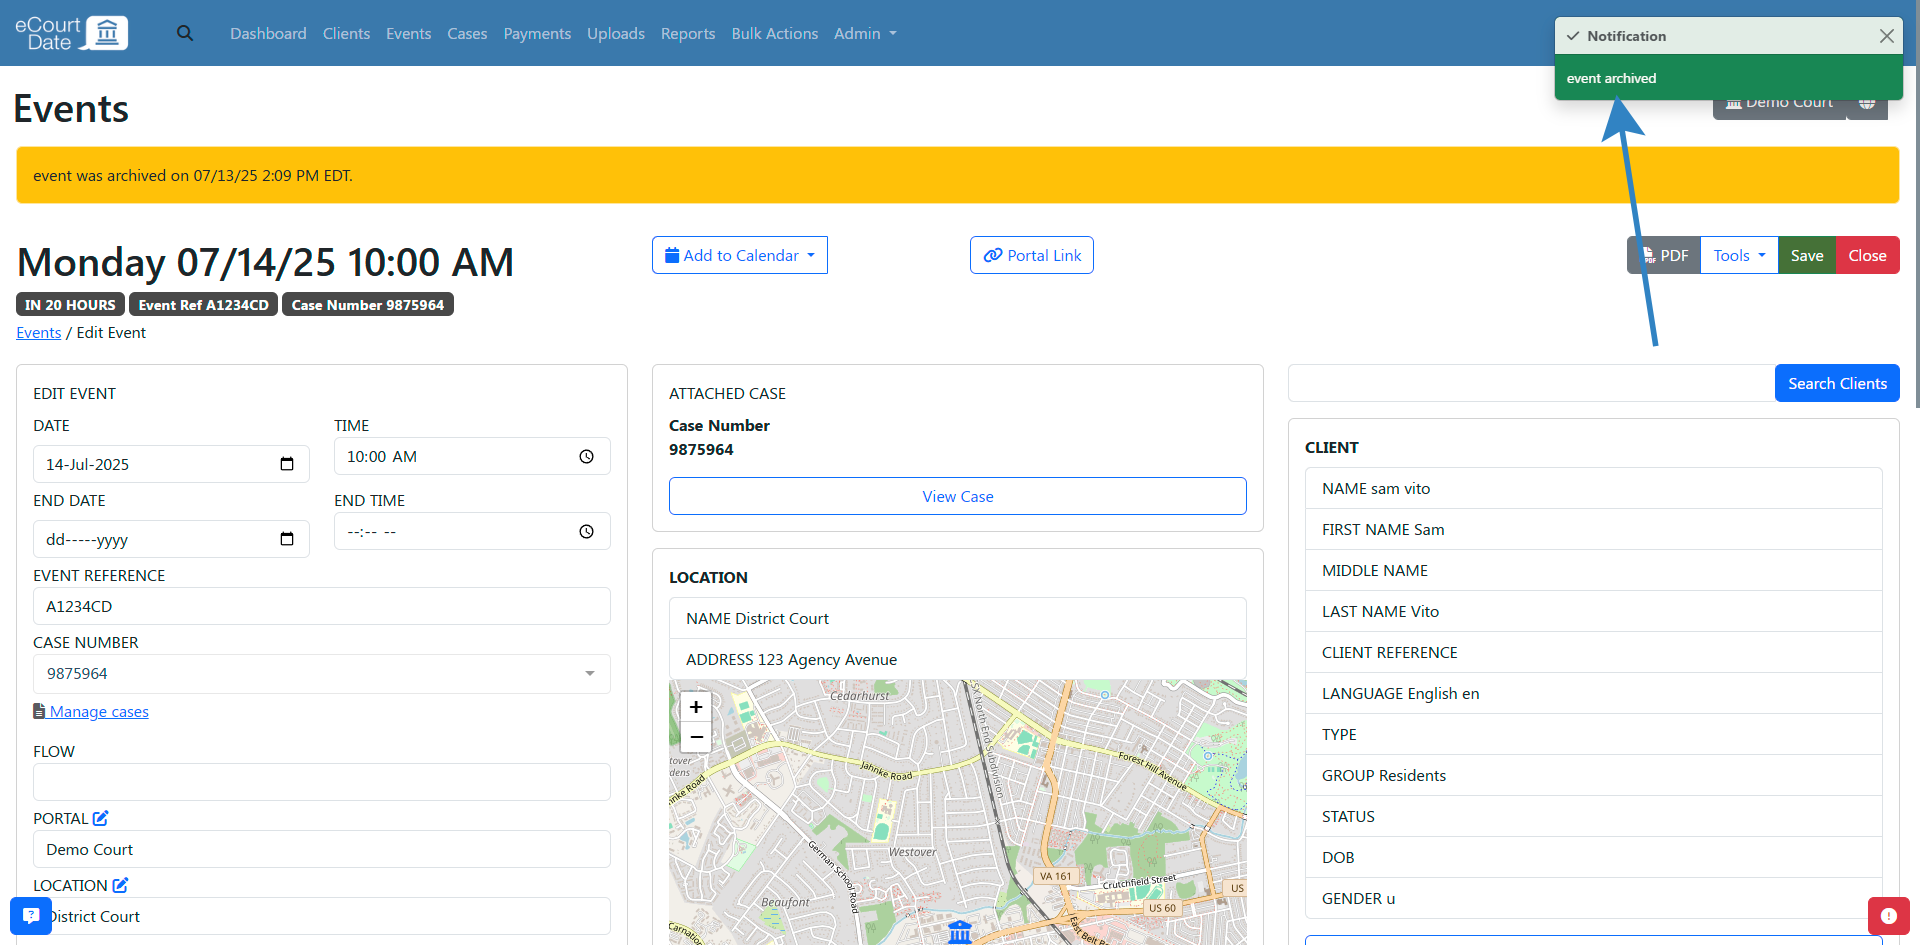1920x945 pixels.
Task: Click the LOCATION edit pencil icon
Action: (120, 885)
